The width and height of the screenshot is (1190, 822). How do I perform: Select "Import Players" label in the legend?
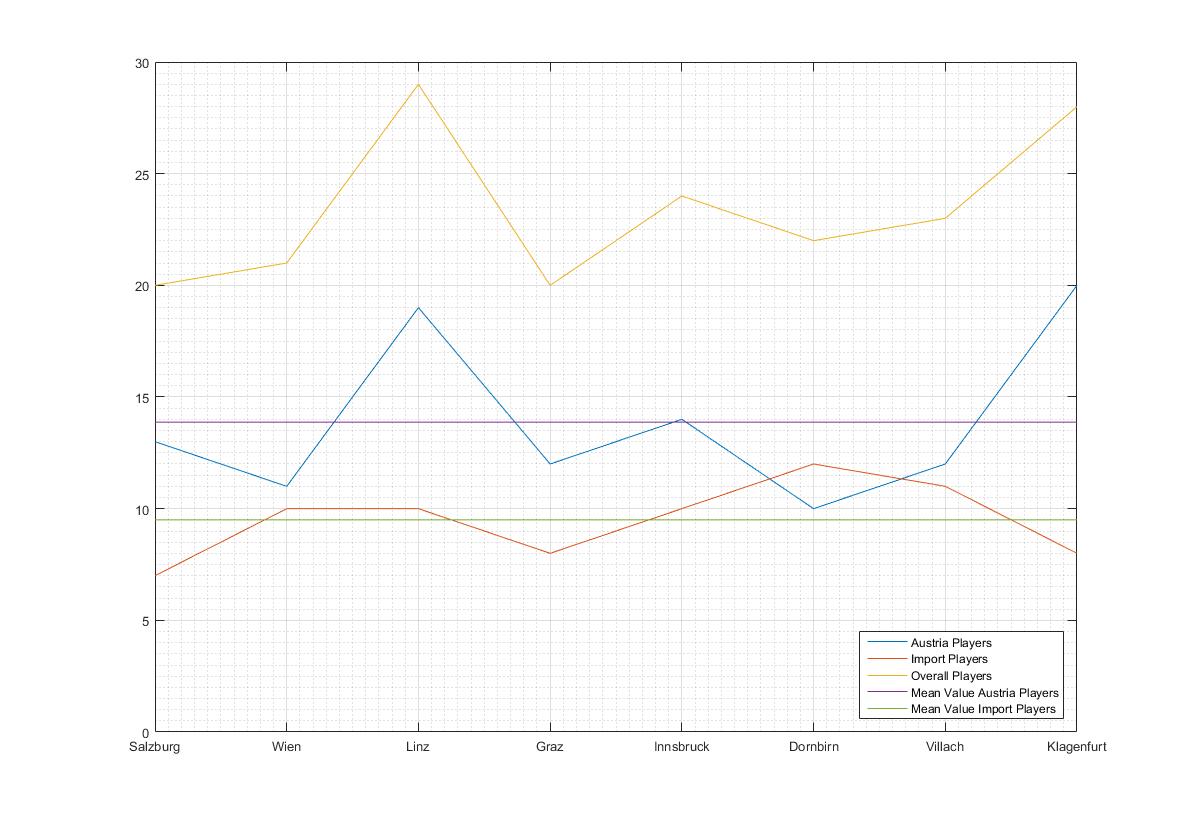[948, 660]
